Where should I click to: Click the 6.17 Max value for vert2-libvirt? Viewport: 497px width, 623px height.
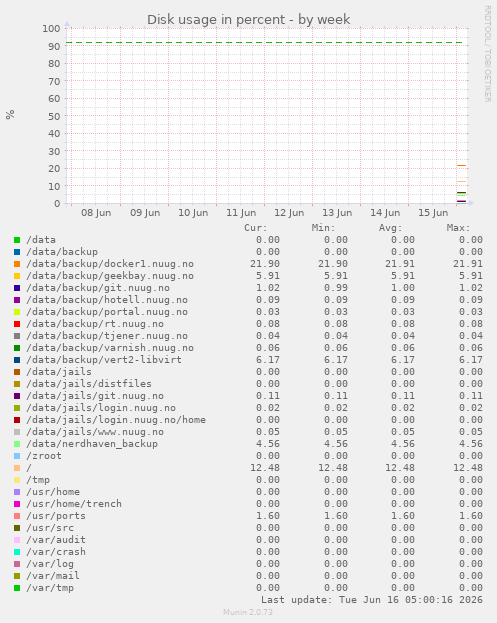click(471, 360)
